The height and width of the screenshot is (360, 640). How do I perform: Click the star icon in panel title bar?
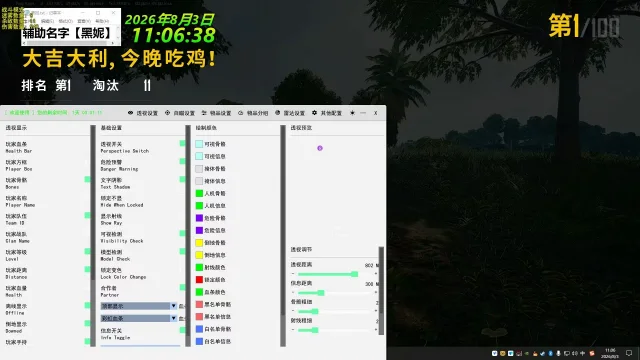(352, 113)
